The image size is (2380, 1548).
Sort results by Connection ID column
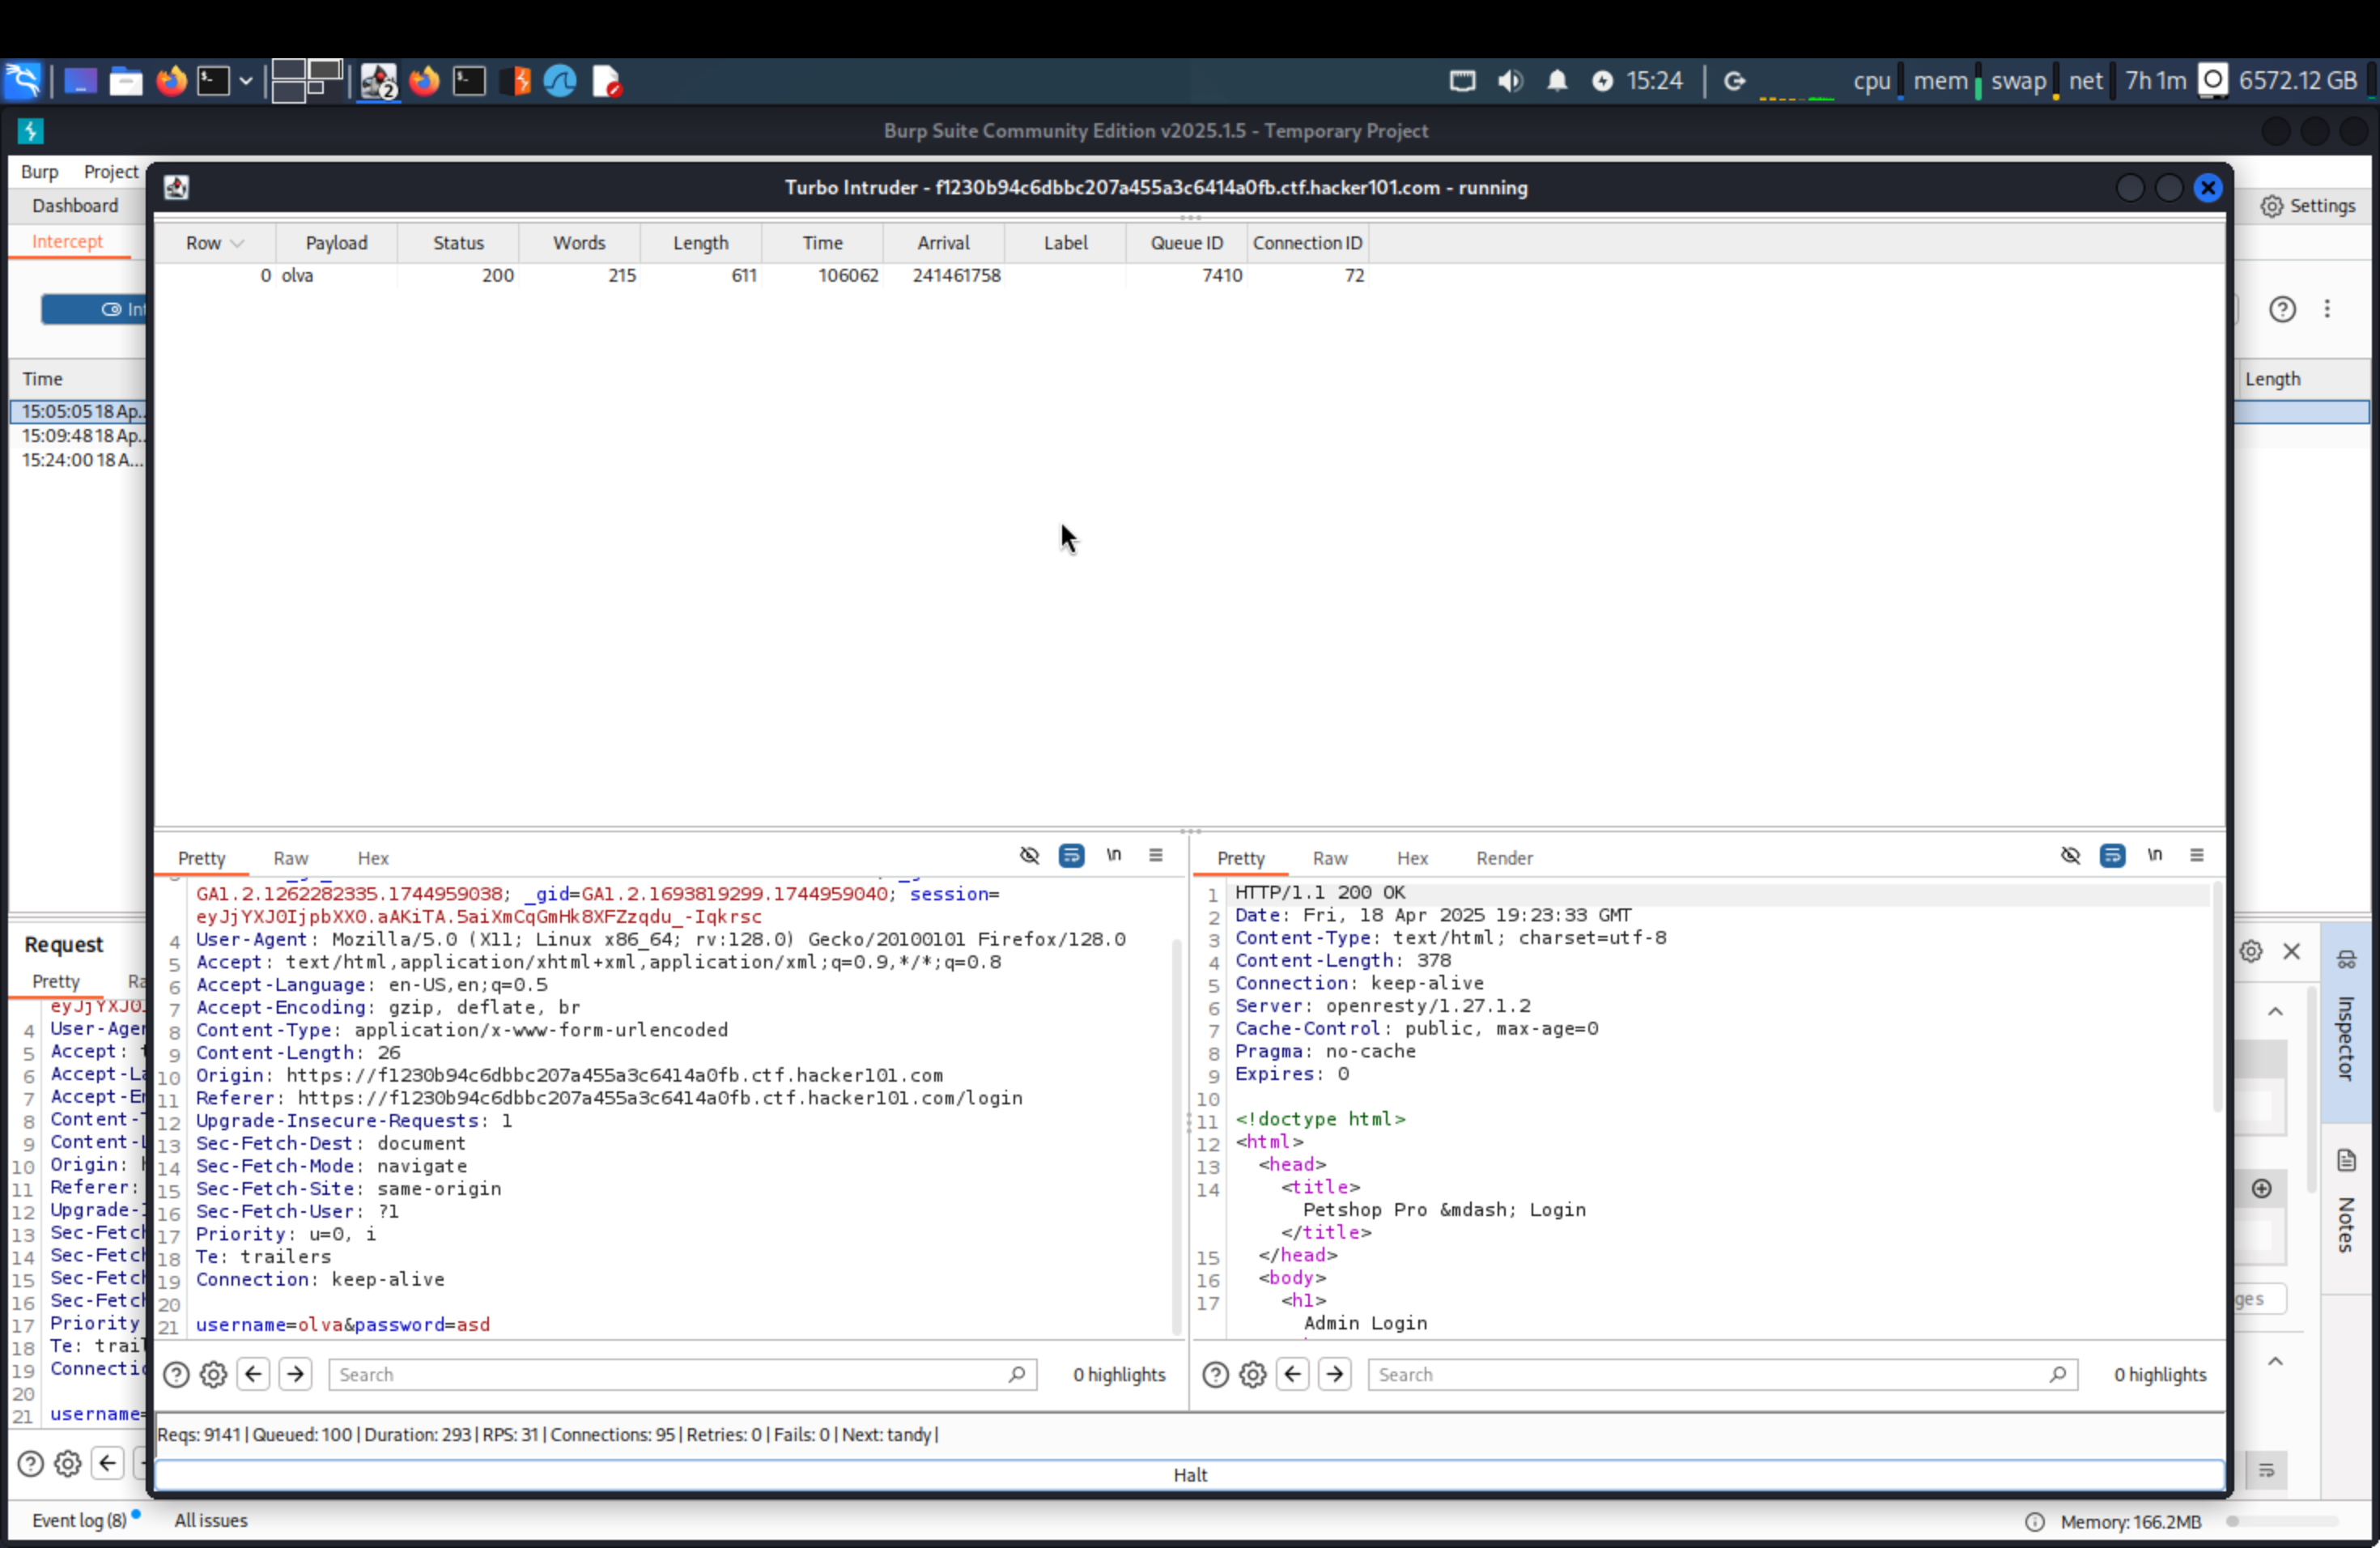tap(1308, 243)
